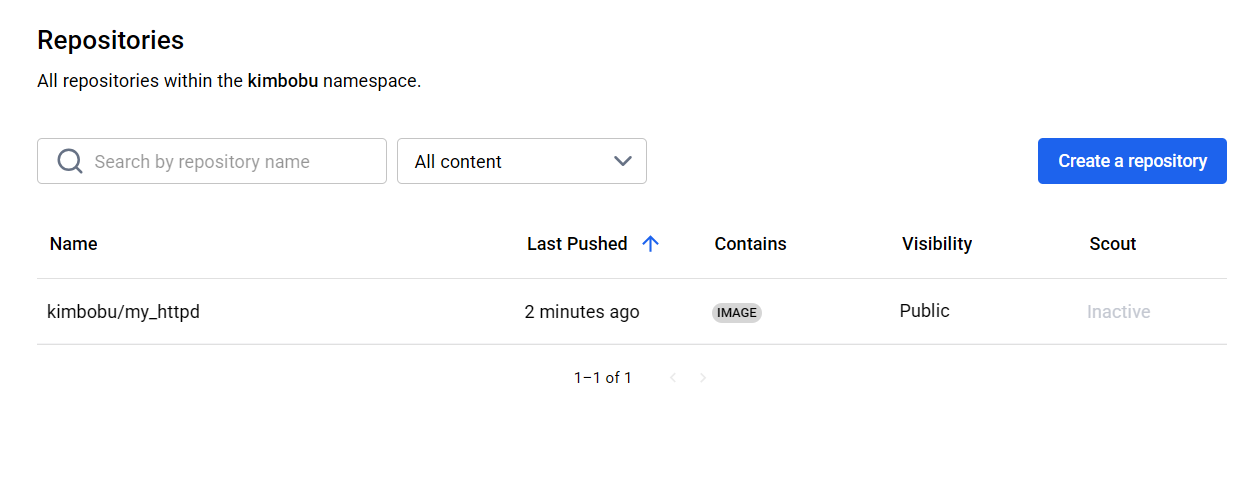Click the Public visibility cell
Image resolution: width=1242 pixels, height=503 pixels.
(x=924, y=311)
